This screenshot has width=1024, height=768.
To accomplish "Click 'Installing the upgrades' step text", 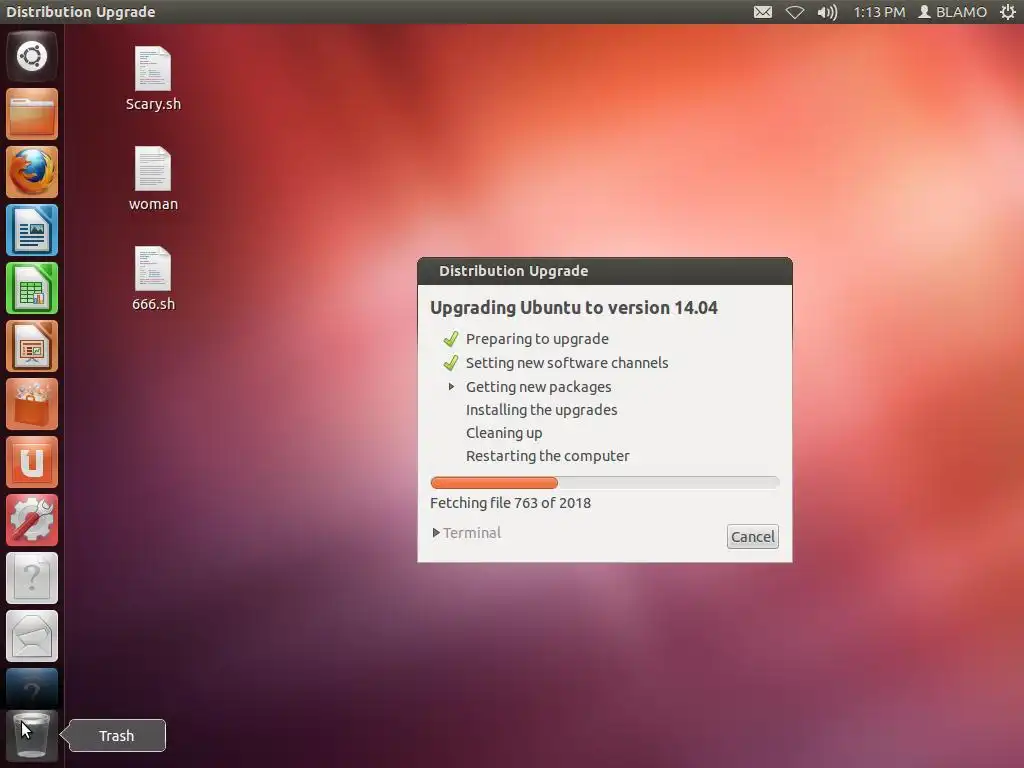I will coord(541,410).
